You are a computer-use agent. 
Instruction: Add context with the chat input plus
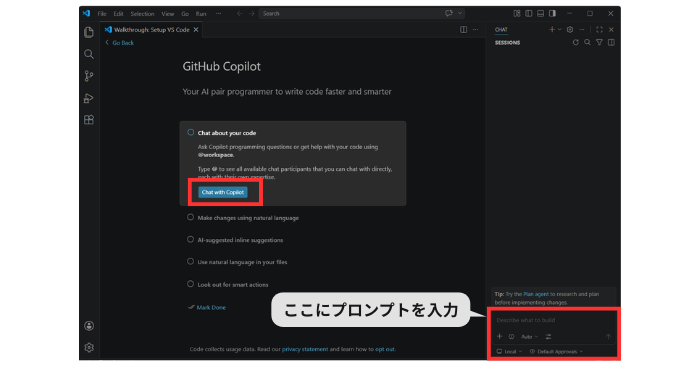pyautogui.click(x=499, y=337)
